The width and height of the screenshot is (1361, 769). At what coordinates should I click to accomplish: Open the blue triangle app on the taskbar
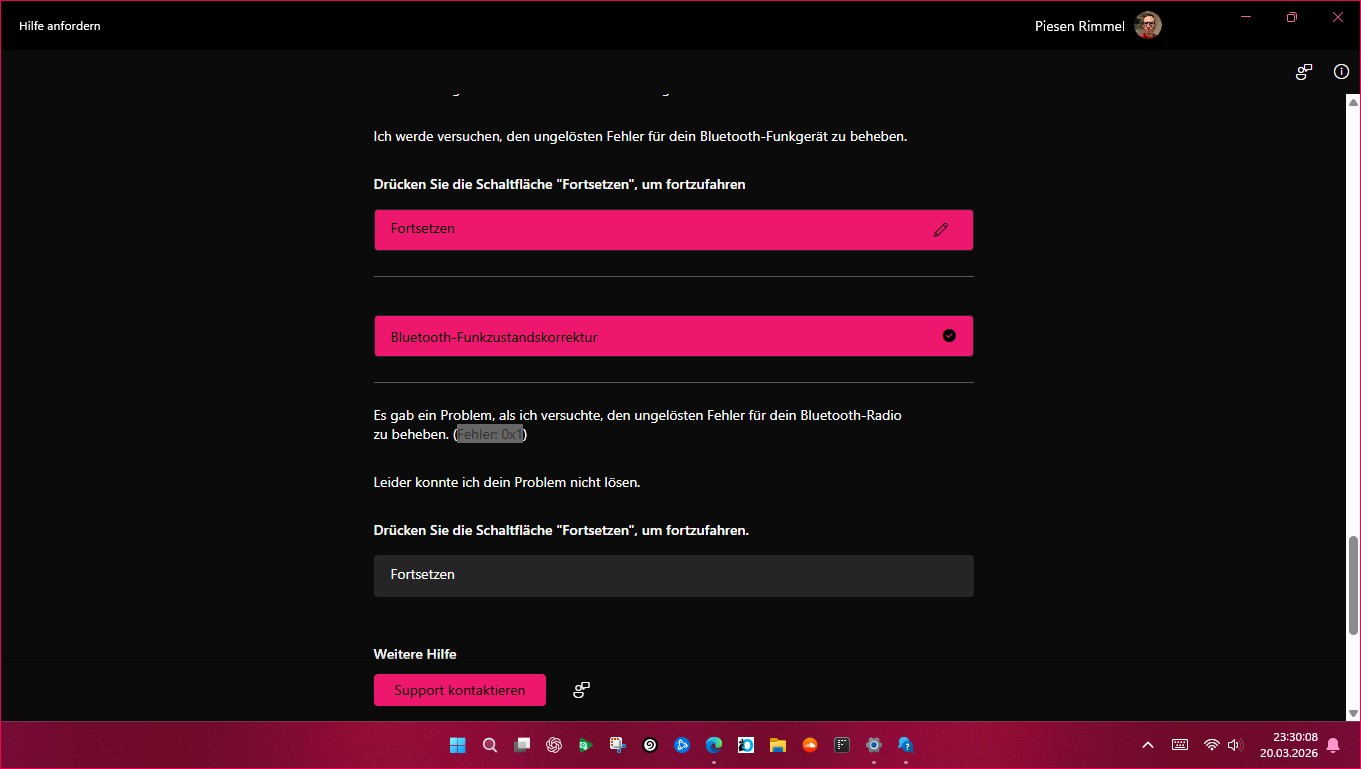(682, 745)
